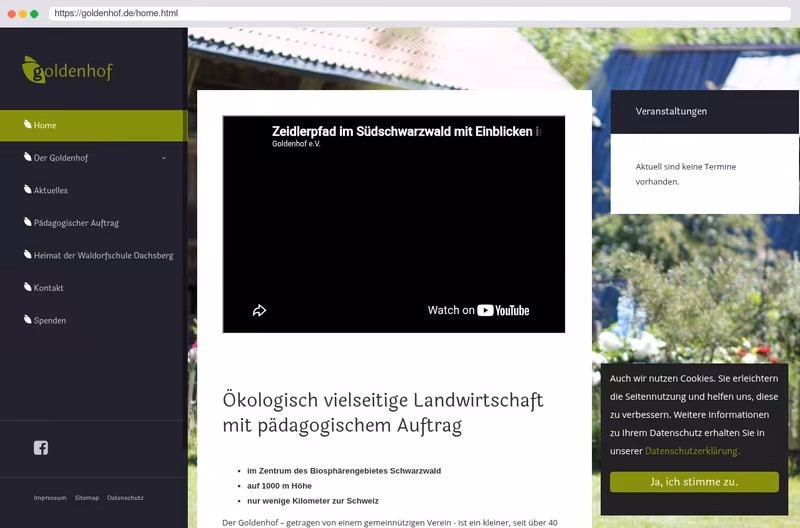Viewport: 800px width, 528px height.
Task: Open the Datenschutz footer link
Action: tap(125, 497)
